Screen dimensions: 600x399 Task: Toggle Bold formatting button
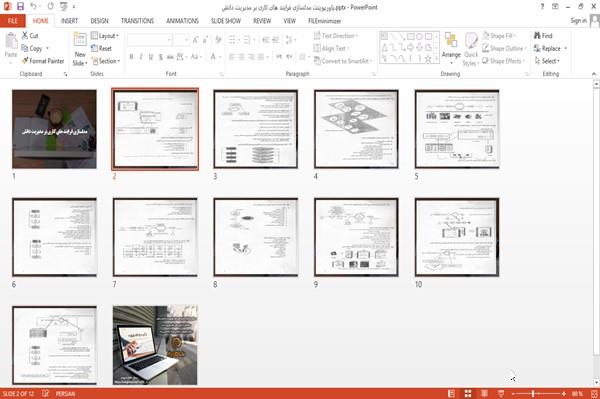(x=131, y=57)
